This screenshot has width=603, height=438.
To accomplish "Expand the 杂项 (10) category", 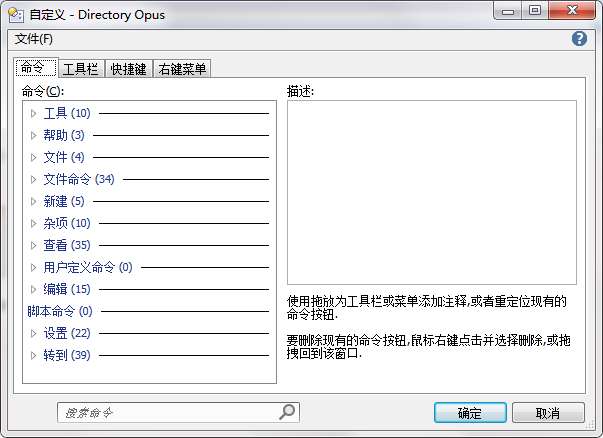I will click(33, 223).
